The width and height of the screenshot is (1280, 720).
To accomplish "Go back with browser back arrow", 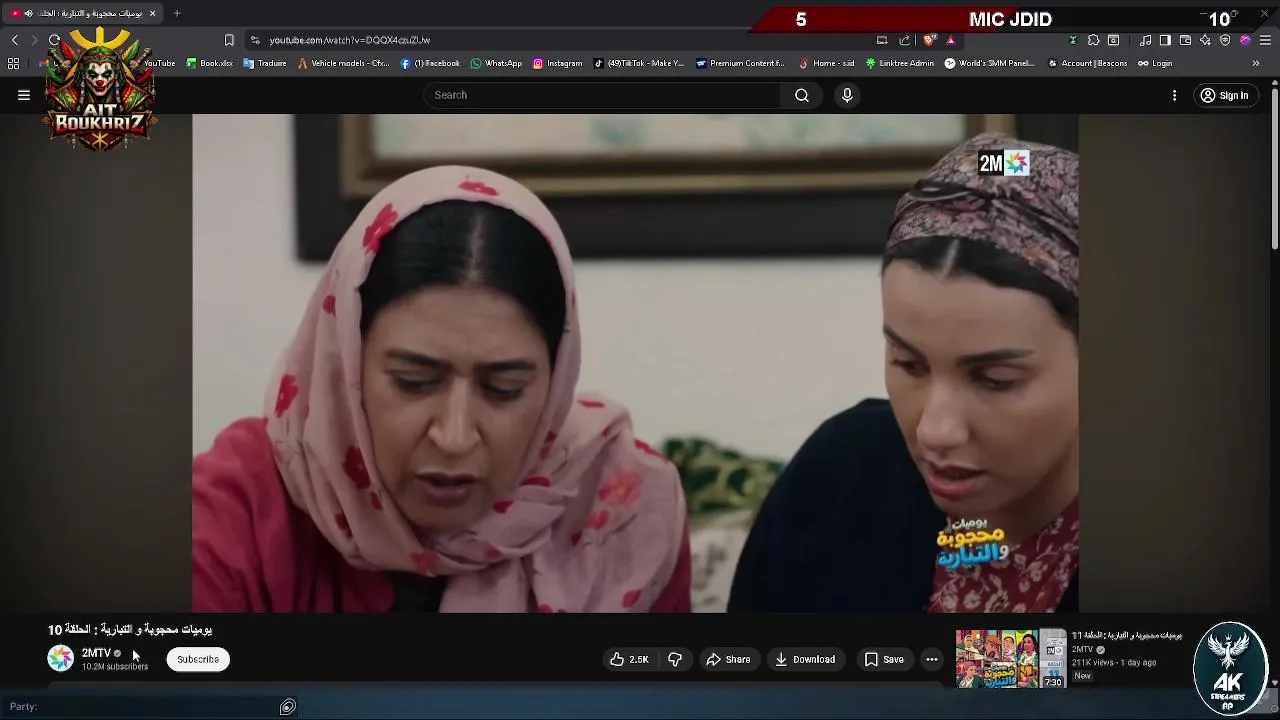I will tap(15, 40).
